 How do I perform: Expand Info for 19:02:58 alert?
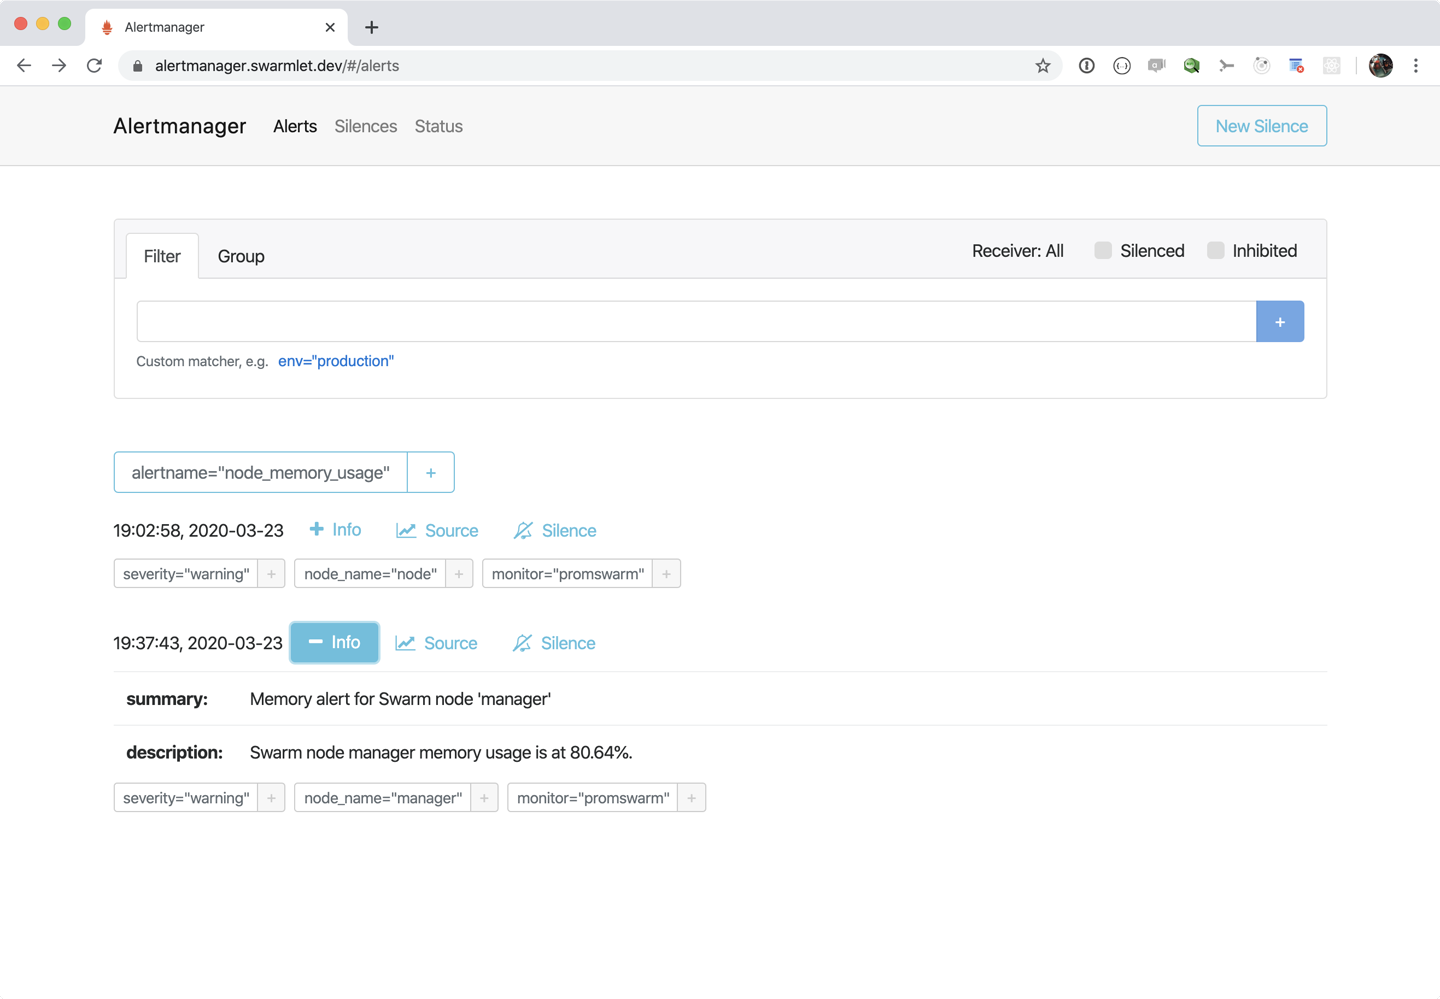335,530
